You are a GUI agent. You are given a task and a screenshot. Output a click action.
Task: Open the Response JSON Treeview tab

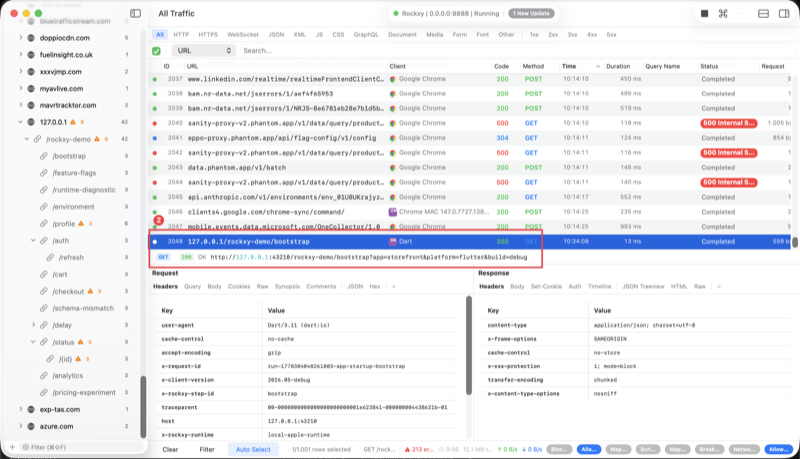(x=643, y=287)
